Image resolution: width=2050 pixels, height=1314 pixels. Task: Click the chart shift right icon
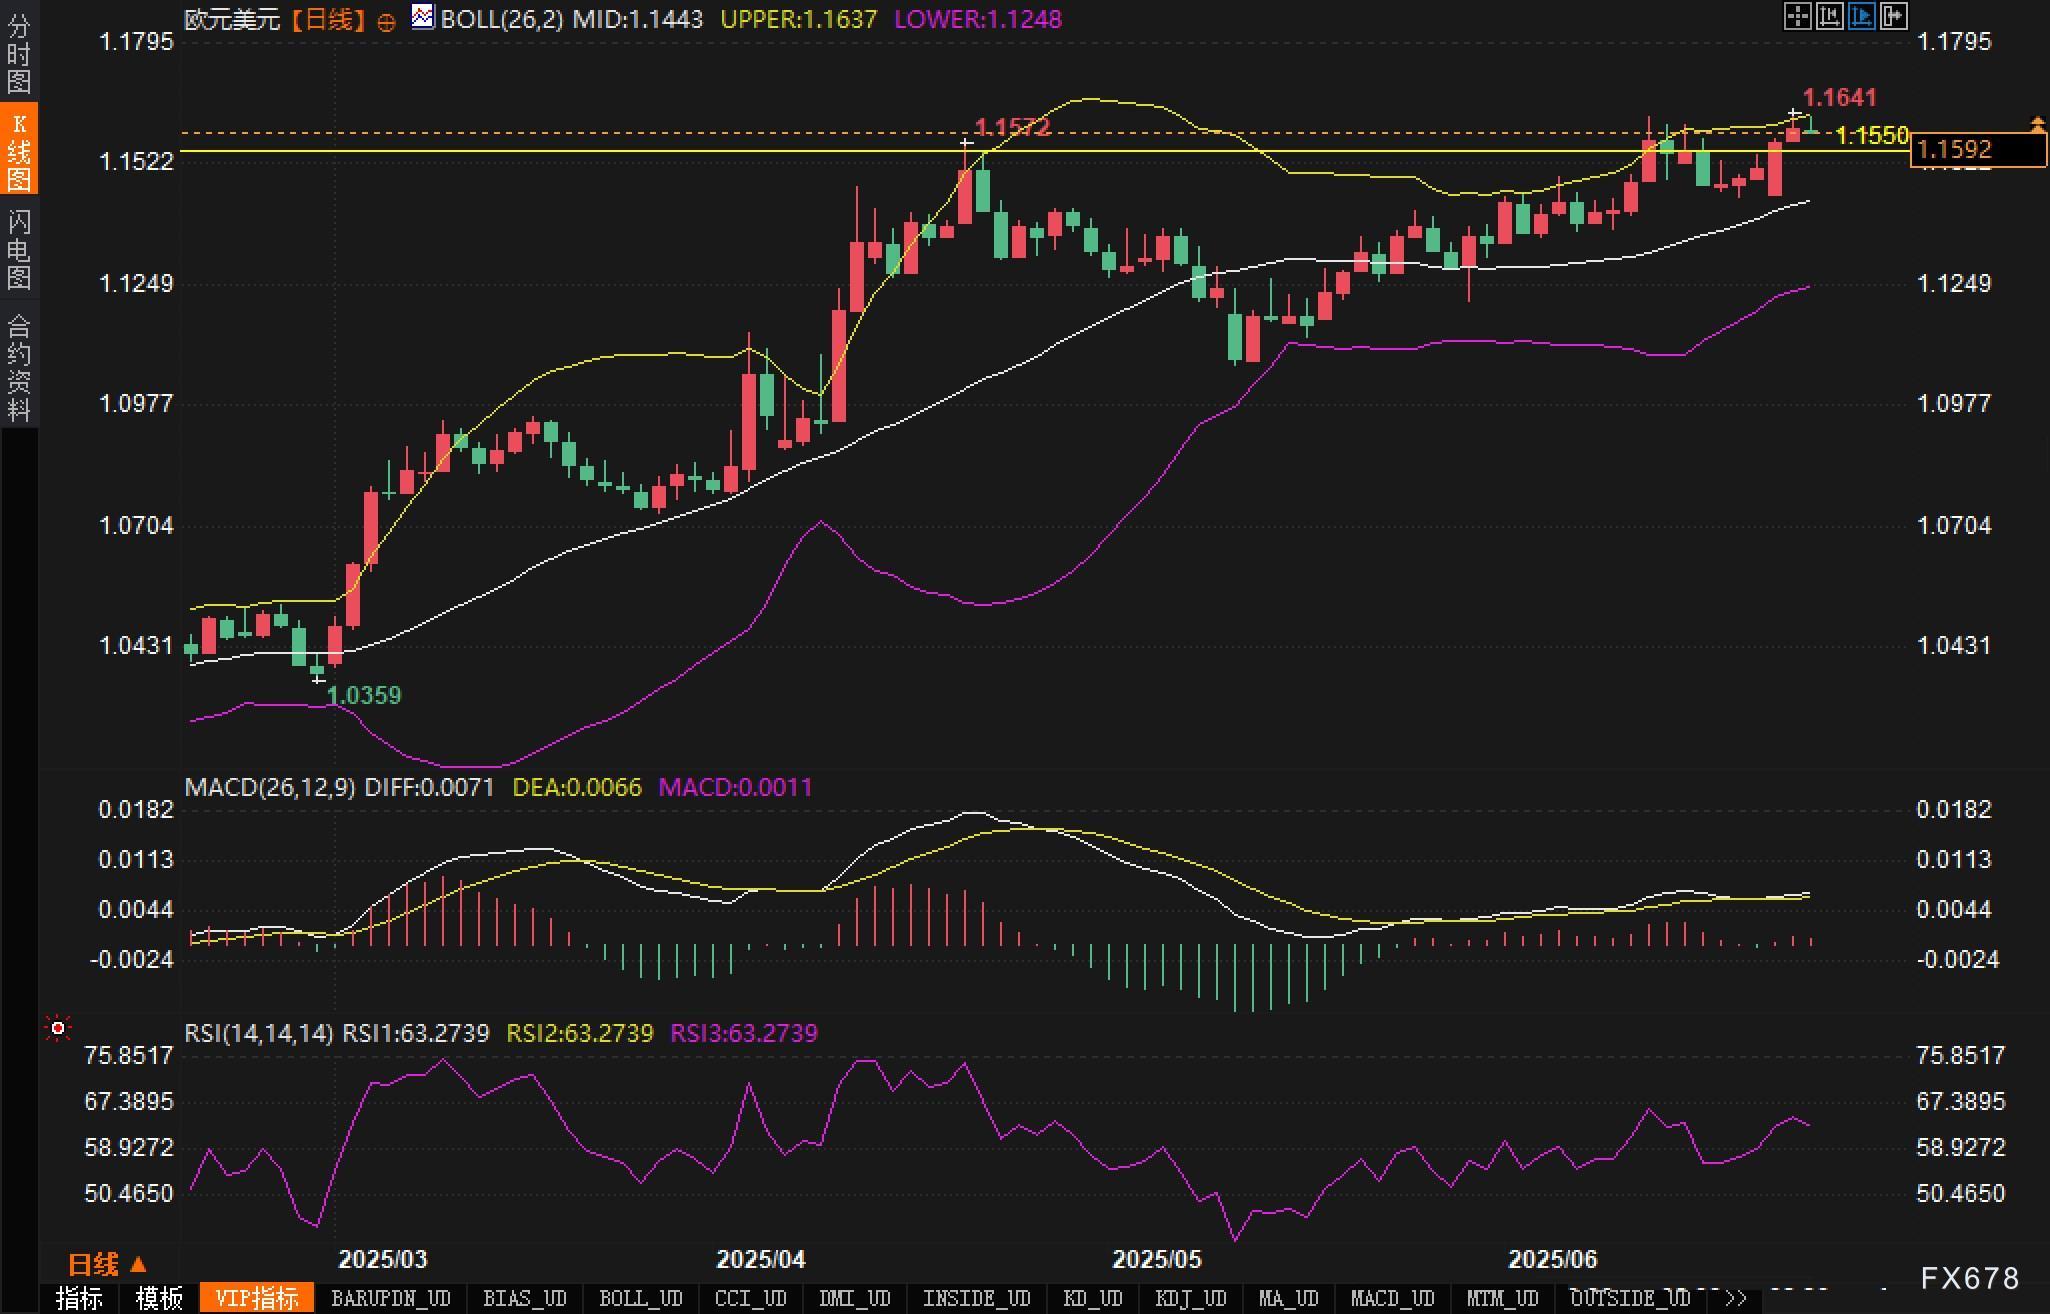coord(1894,16)
